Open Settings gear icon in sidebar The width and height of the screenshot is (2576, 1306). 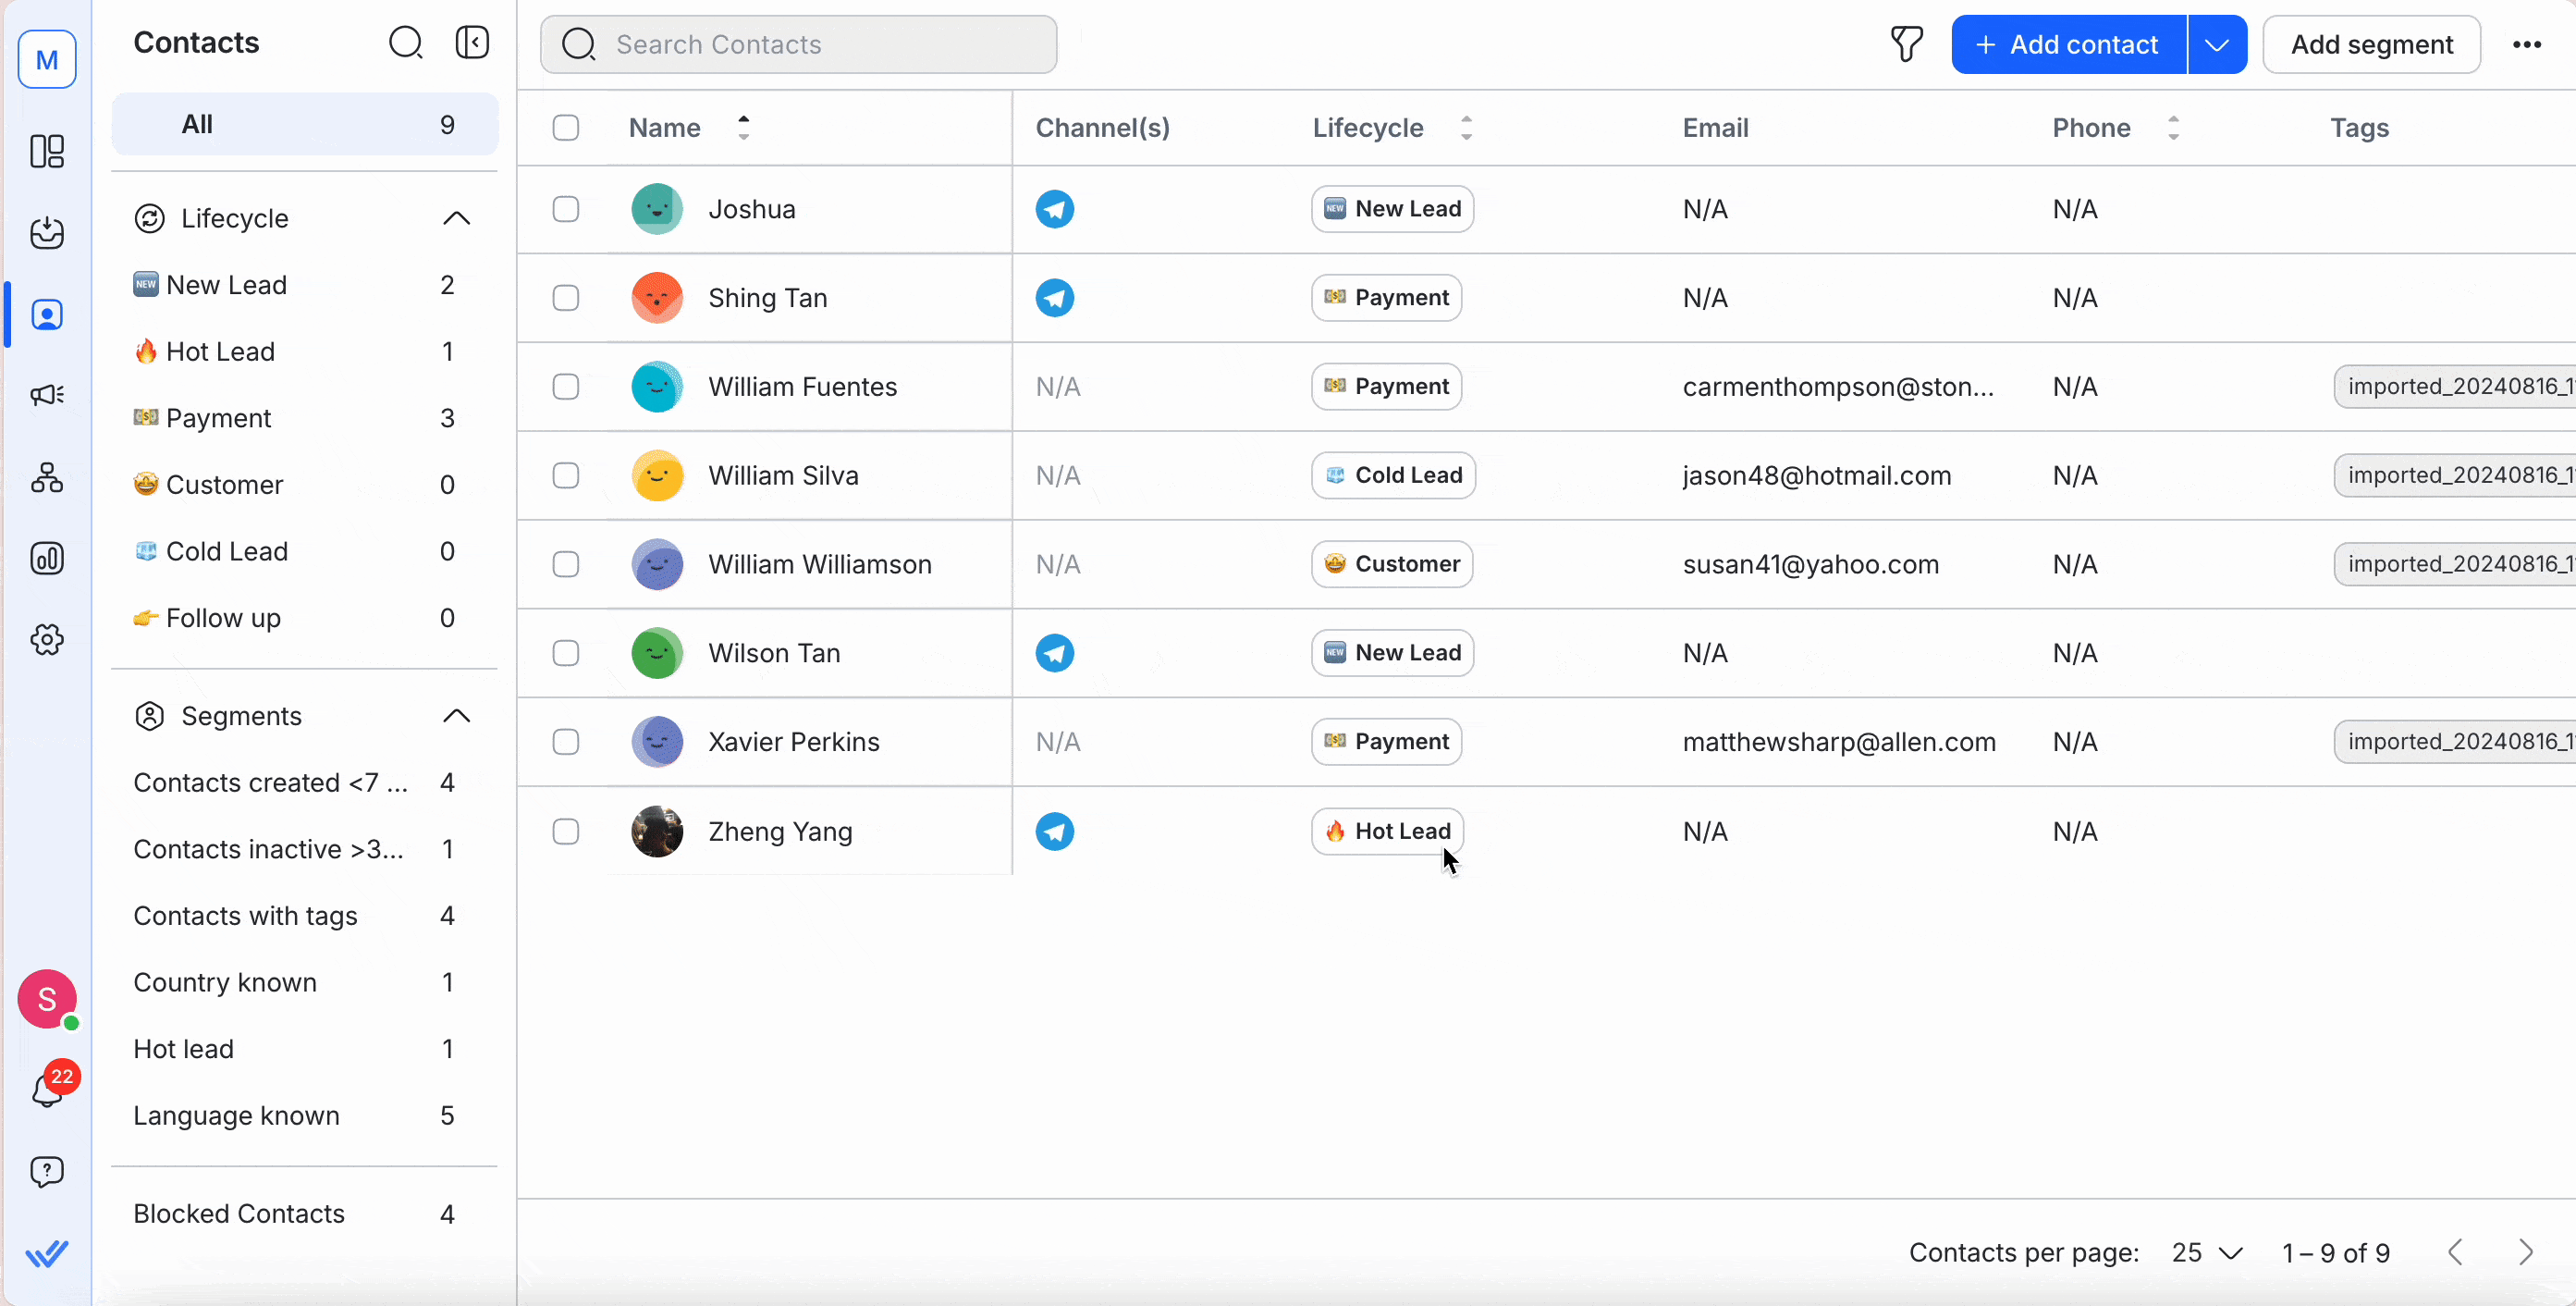click(x=47, y=639)
